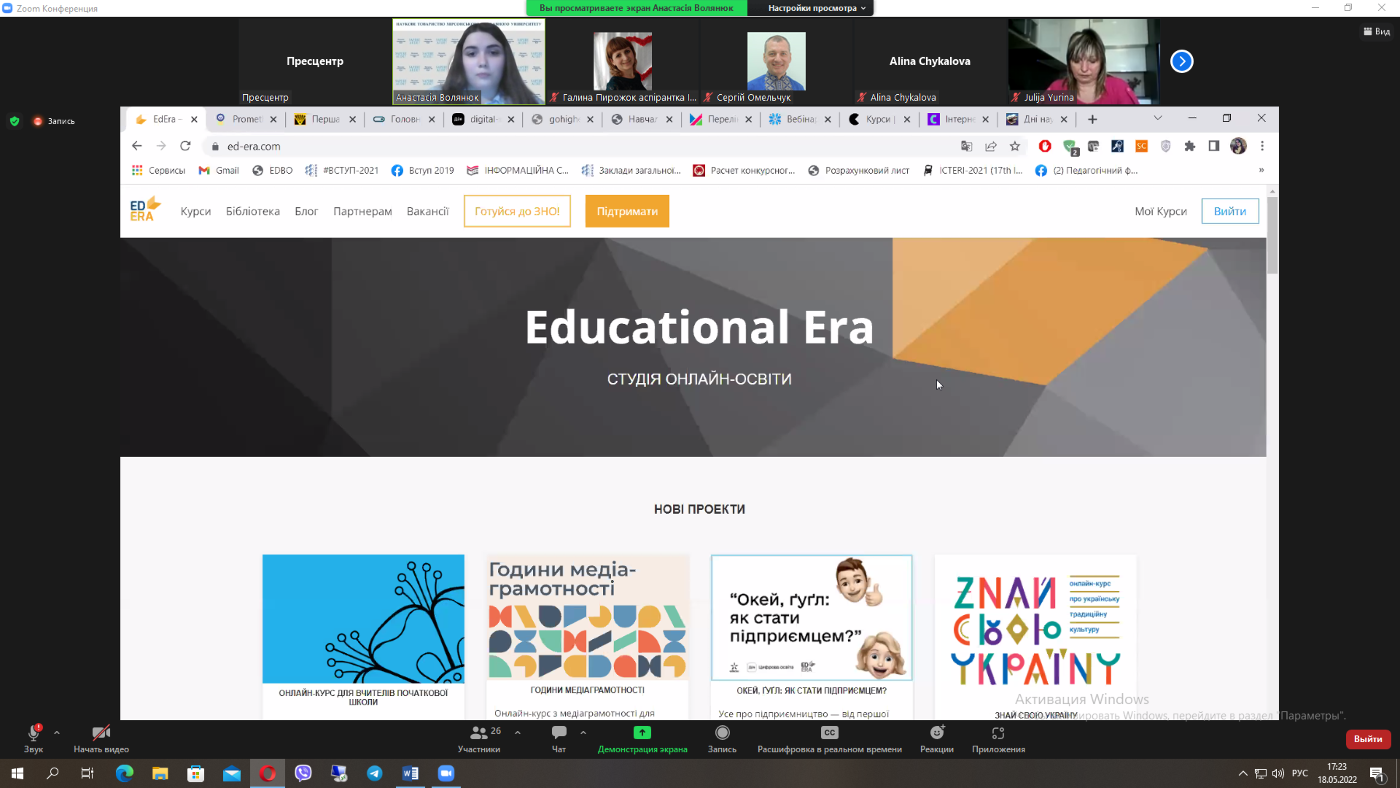The height and width of the screenshot is (788, 1400).
Task: Bookmark this page with star icon
Action: [x=1015, y=146]
